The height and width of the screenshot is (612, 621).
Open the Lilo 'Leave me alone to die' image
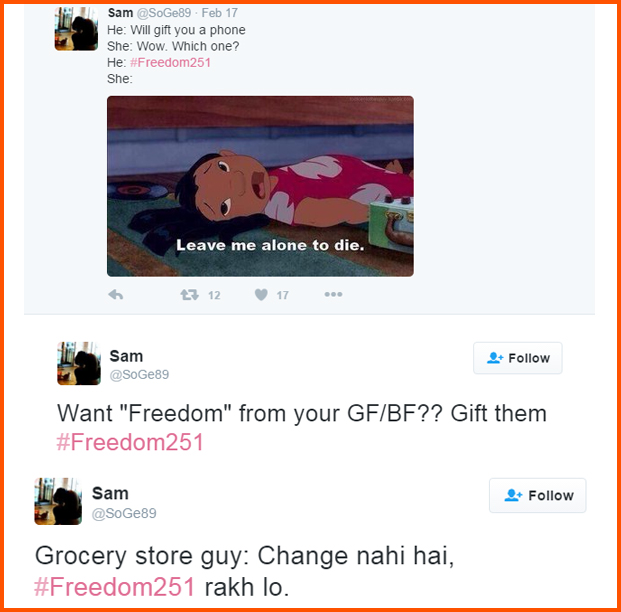point(260,186)
